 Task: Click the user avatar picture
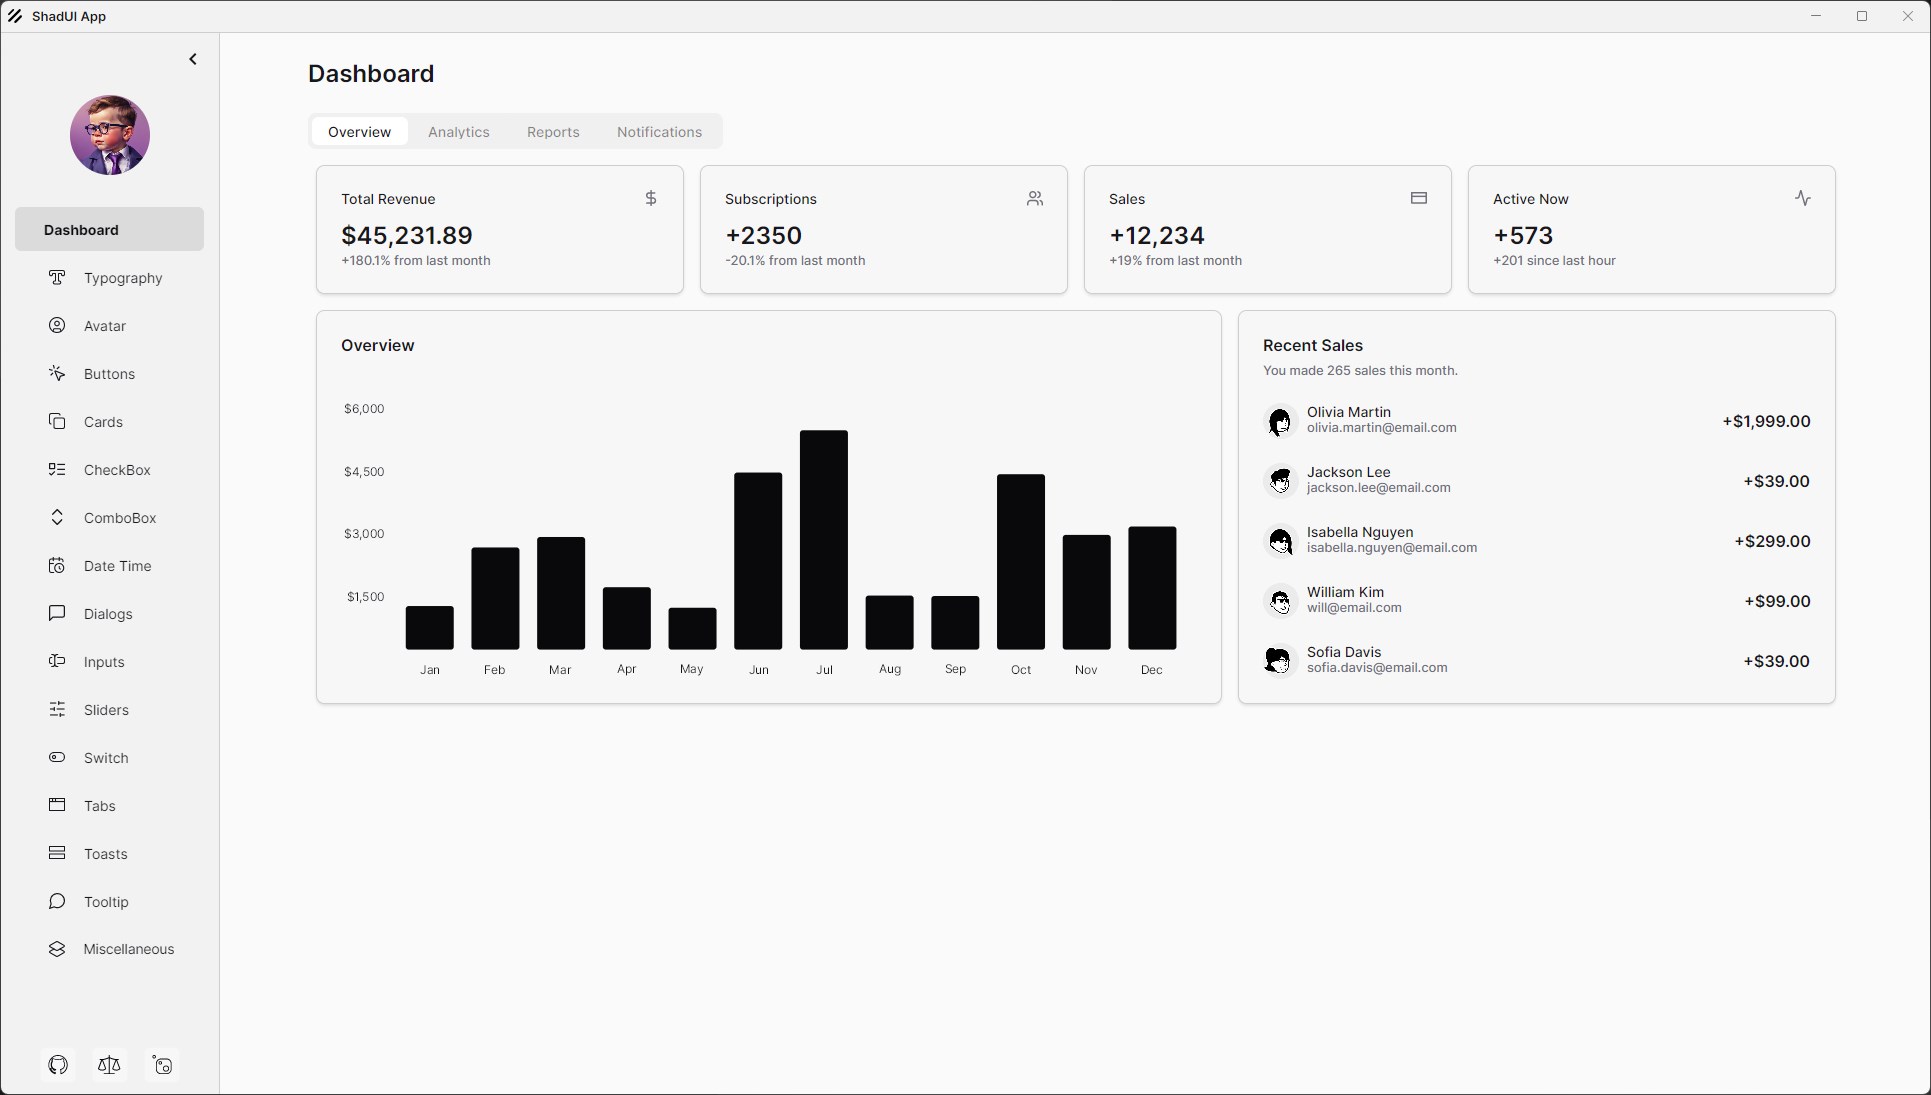coord(110,135)
